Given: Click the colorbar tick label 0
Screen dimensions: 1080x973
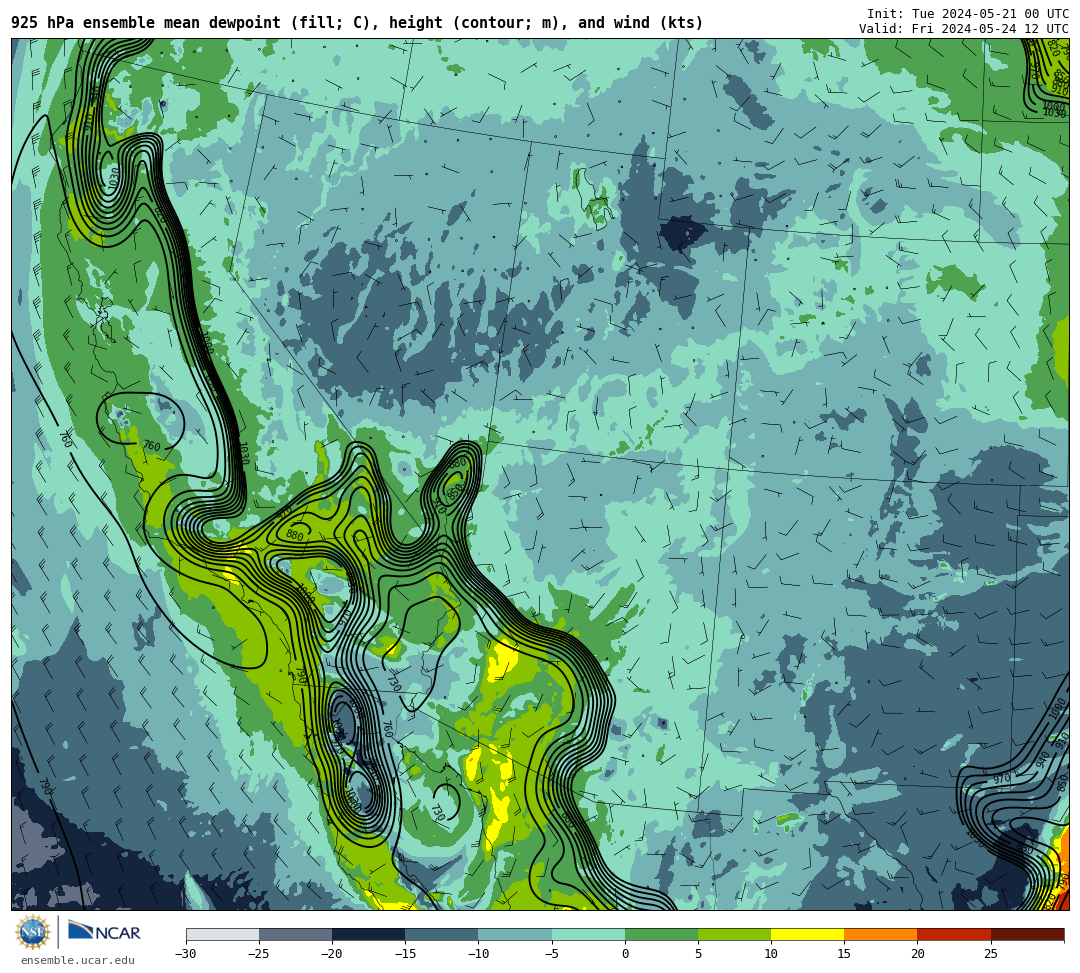Looking at the screenshot, I should (625, 954).
